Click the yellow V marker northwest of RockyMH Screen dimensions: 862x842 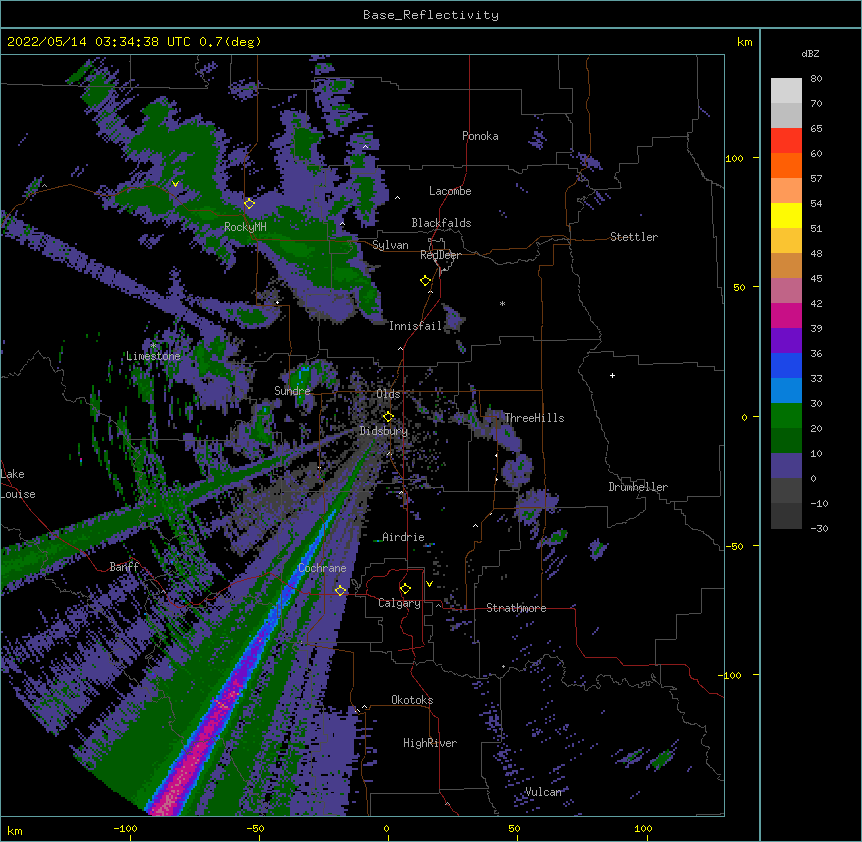tap(175, 184)
